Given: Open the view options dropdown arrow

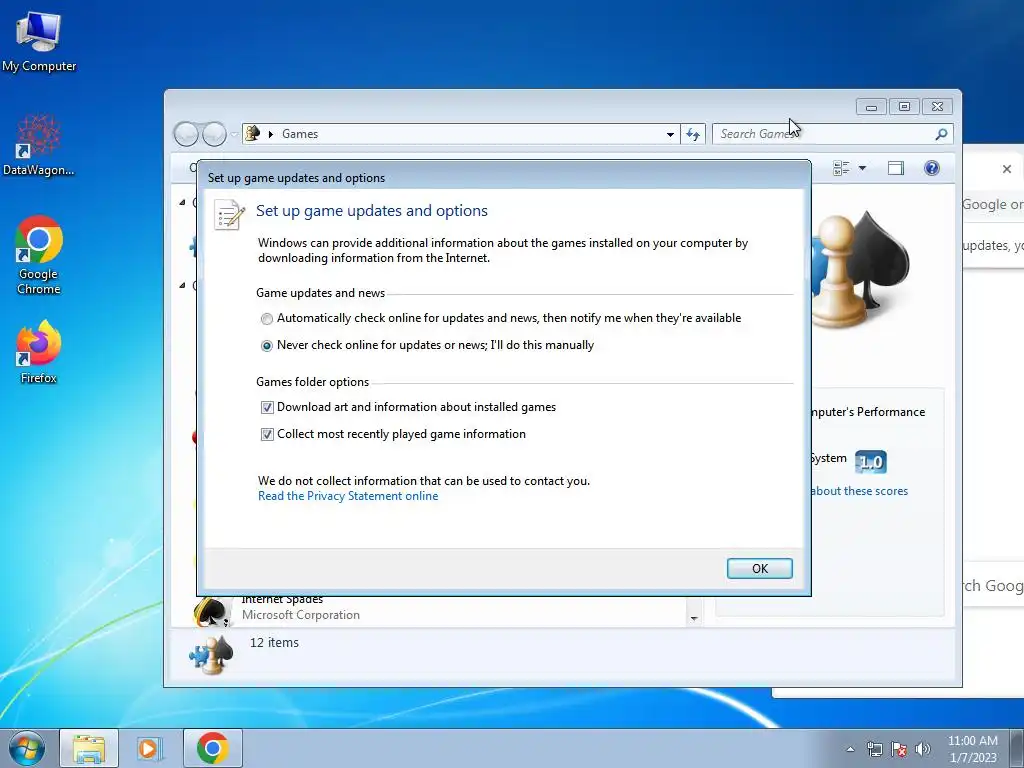Looking at the screenshot, I should pos(862,168).
